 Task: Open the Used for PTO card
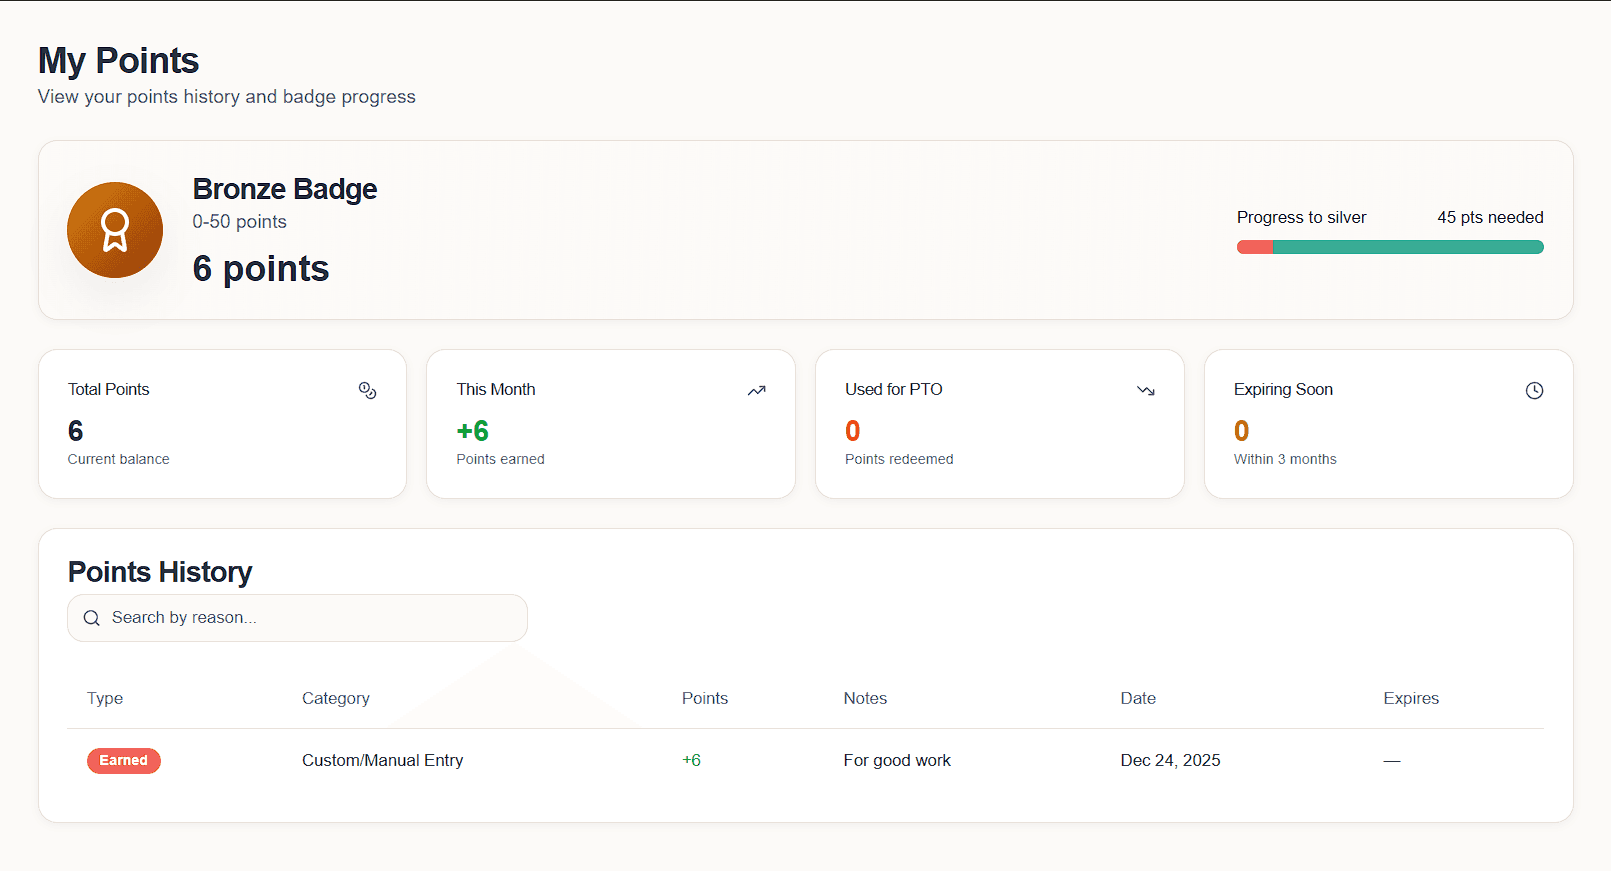(x=999, y=424)
